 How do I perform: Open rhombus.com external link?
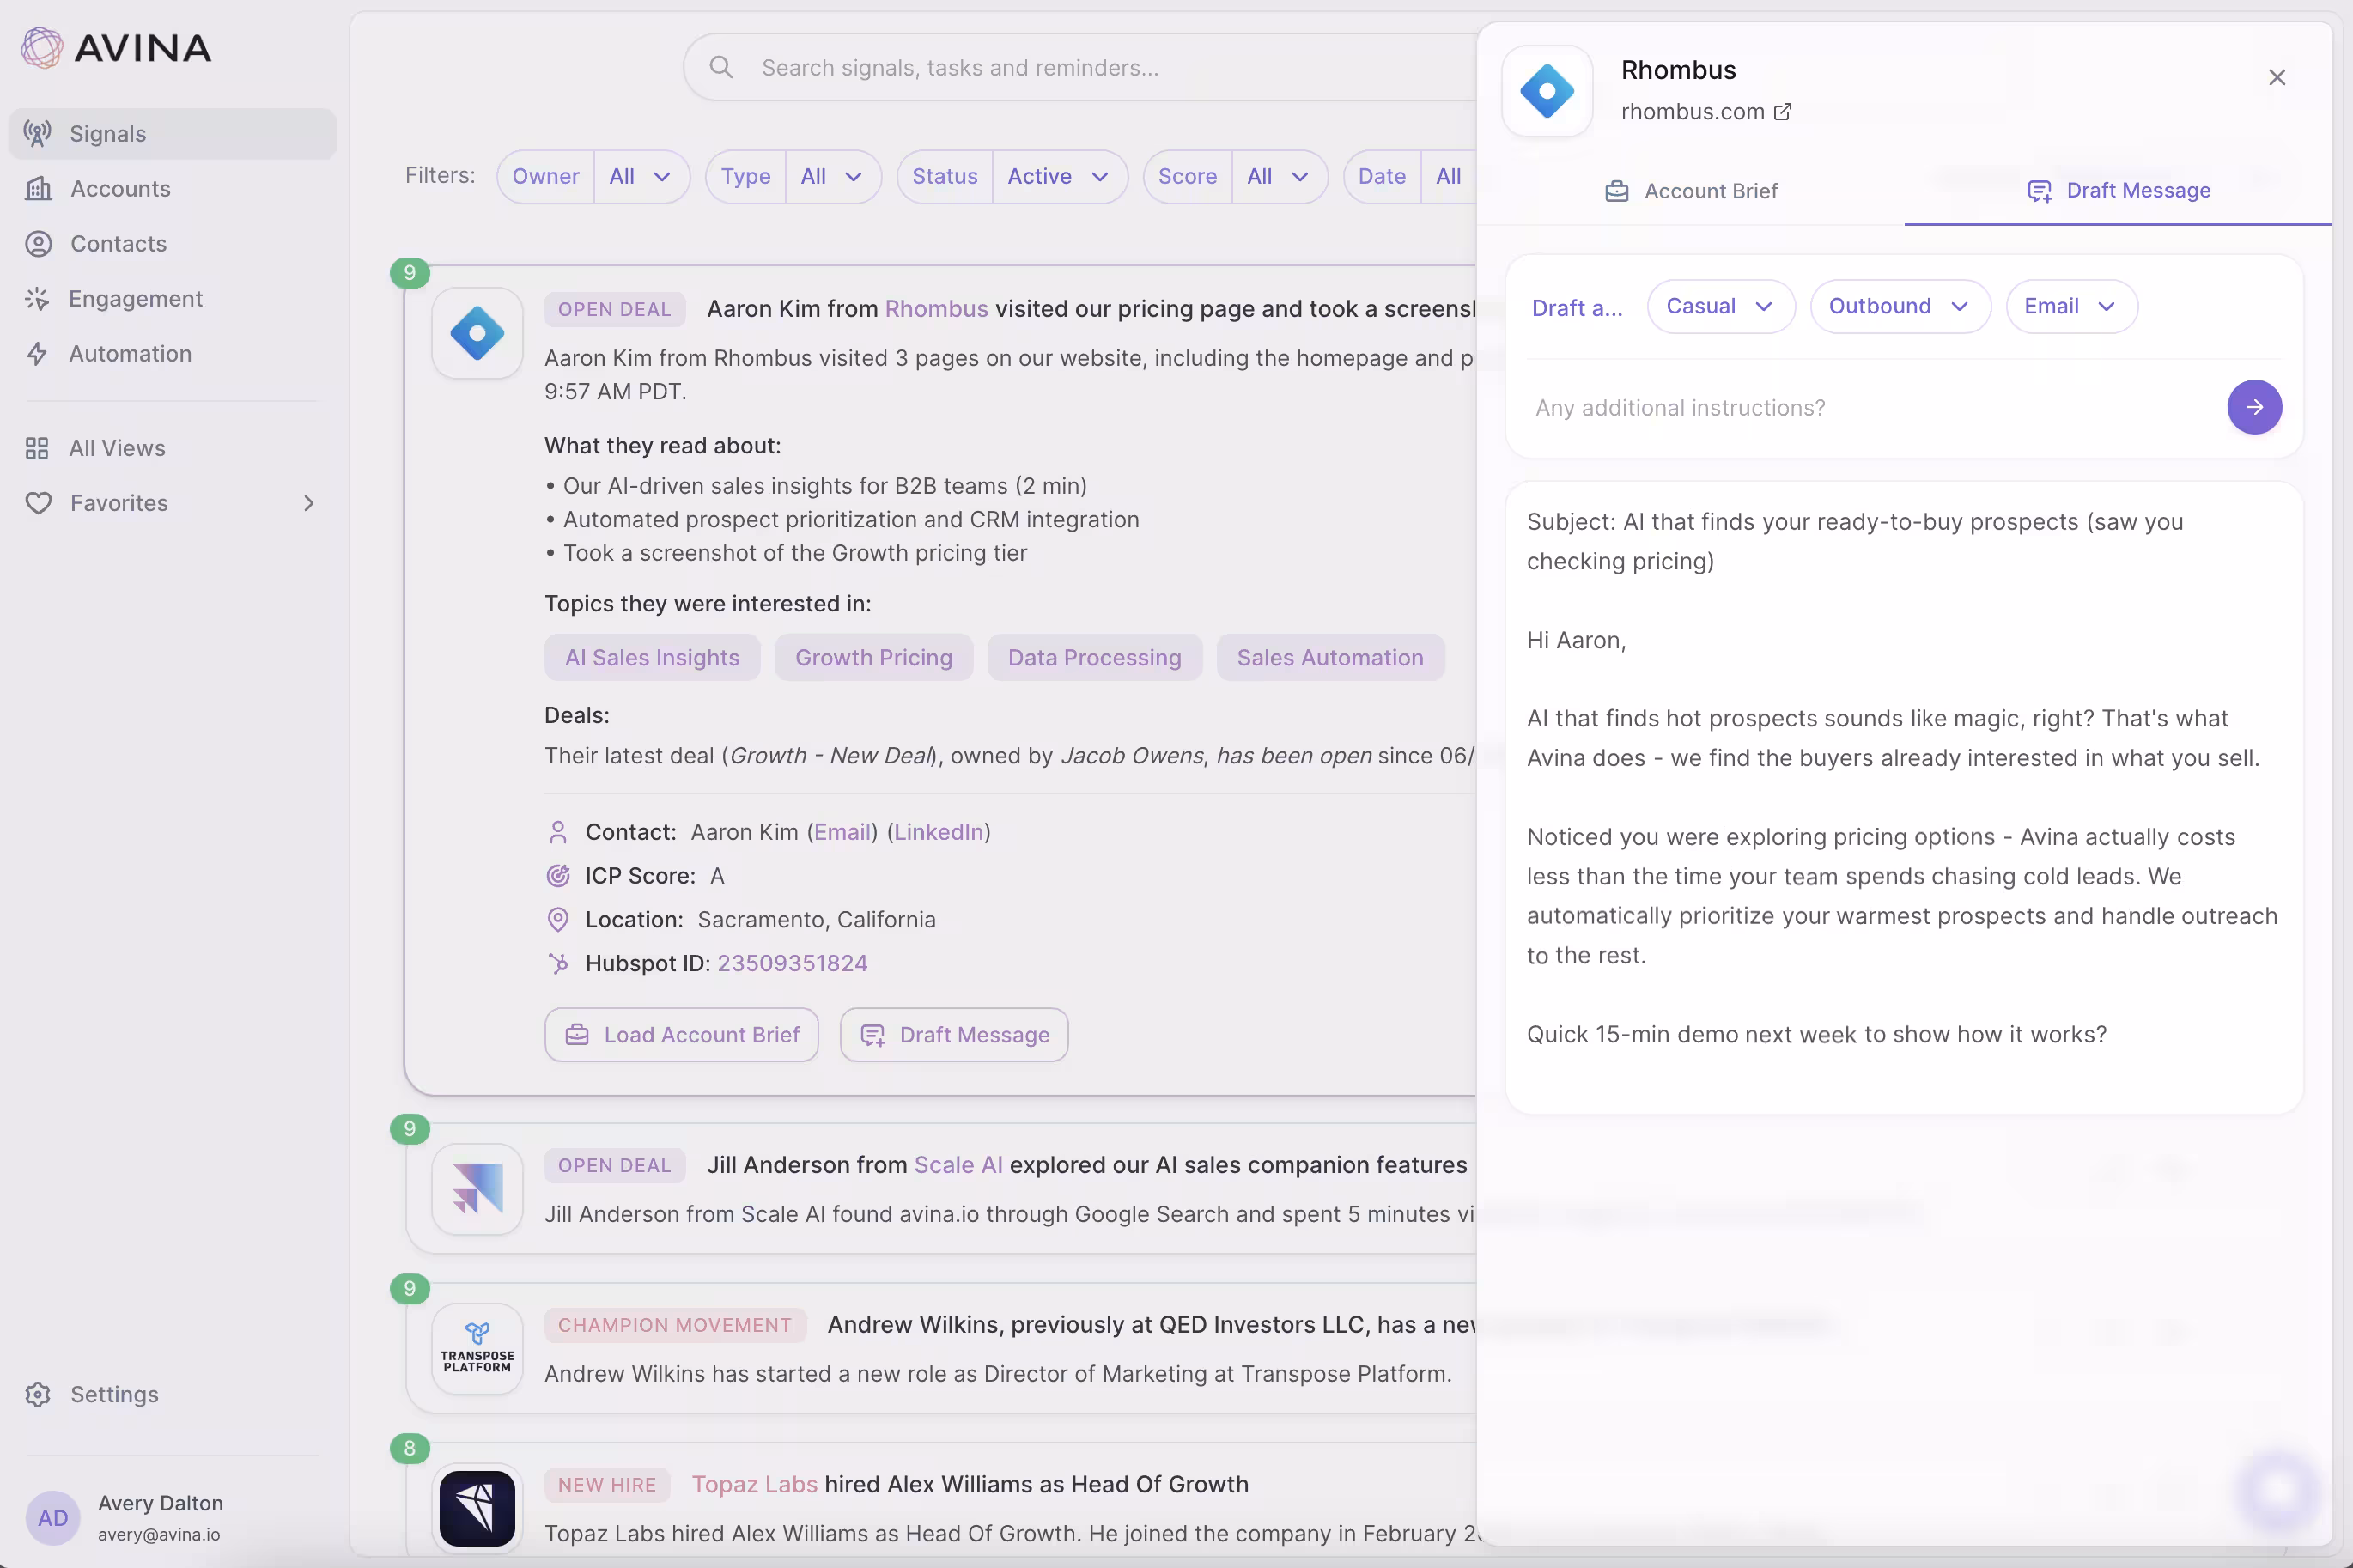click(1706, 112)
